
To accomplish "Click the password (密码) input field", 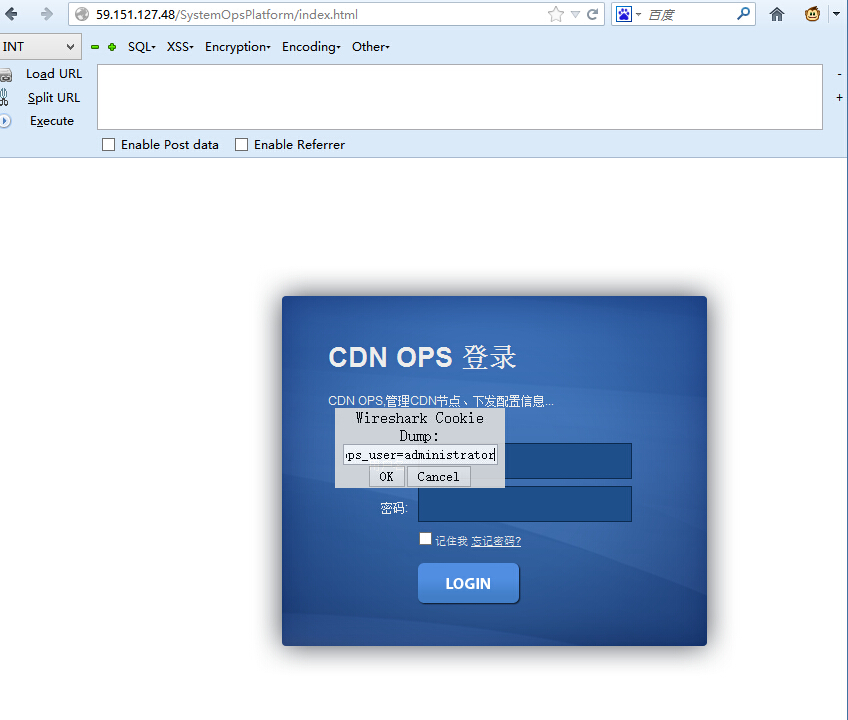I will 525,504.
